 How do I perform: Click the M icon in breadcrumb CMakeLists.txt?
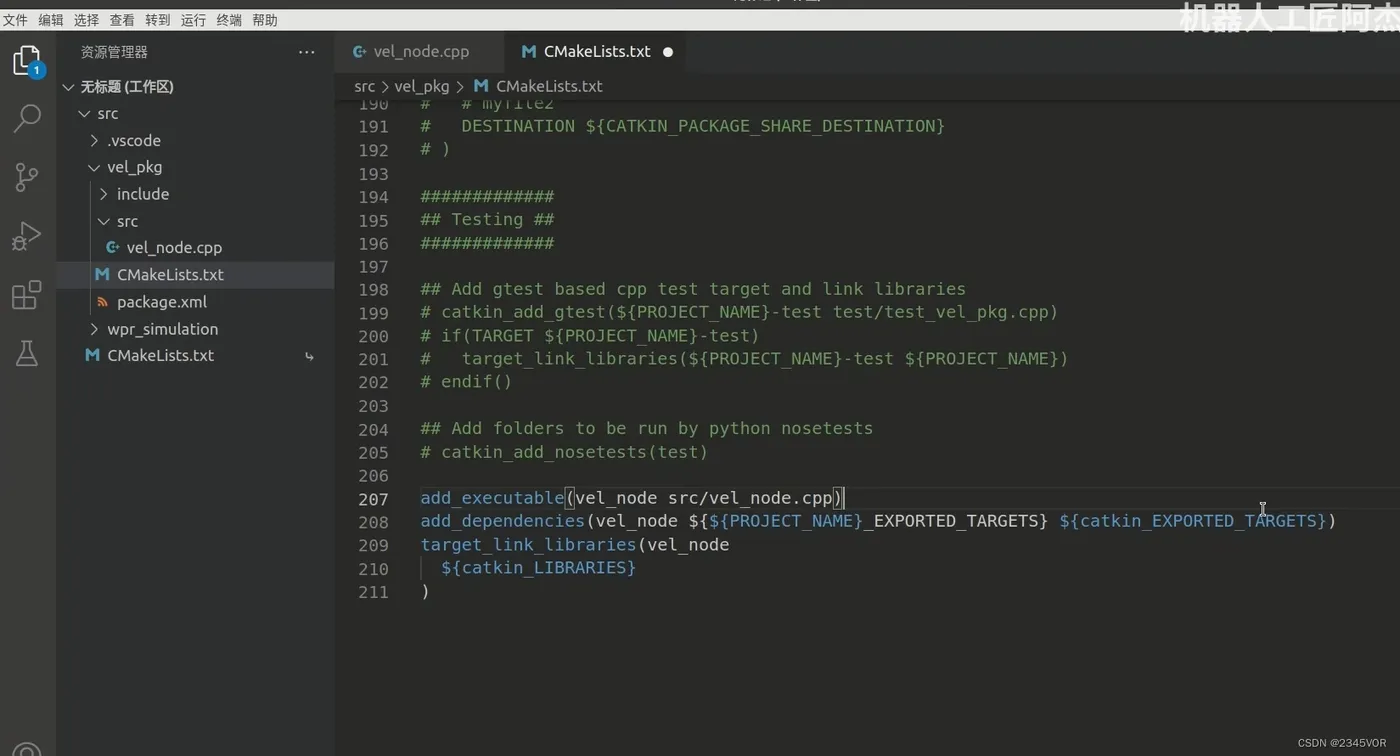click(x=481, y=87)
